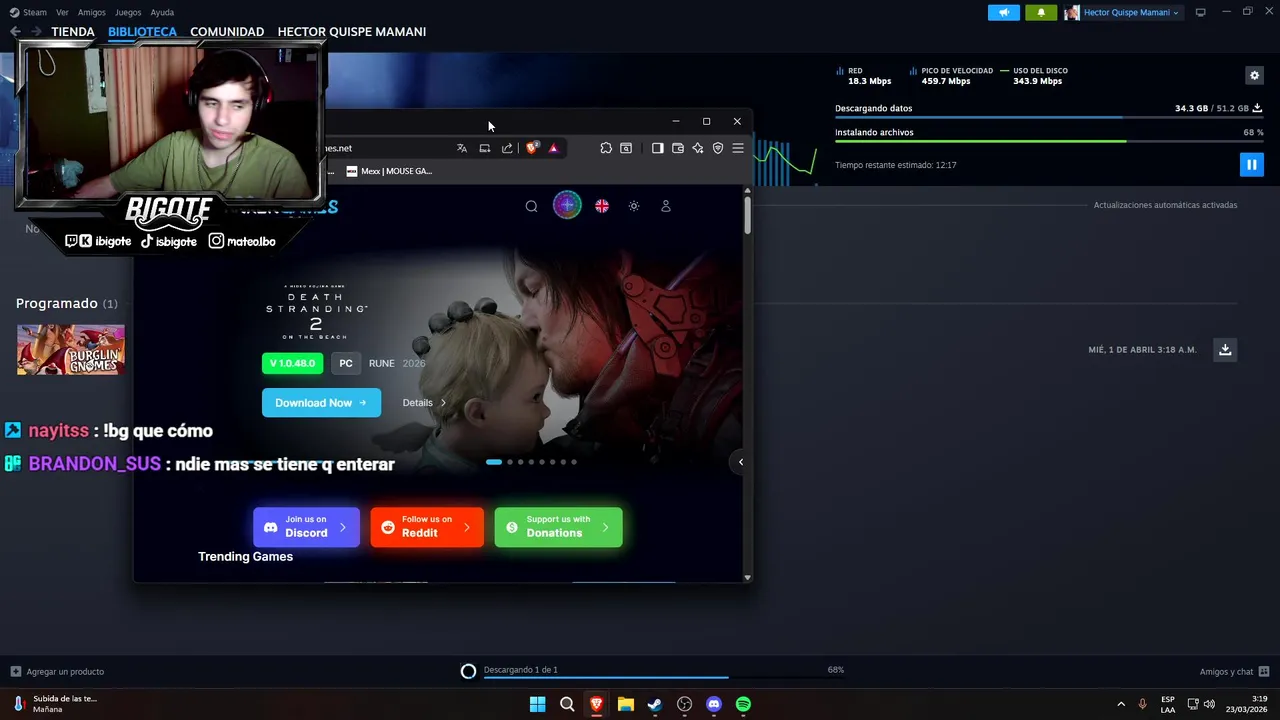Click the website search magnifier icon
The height and width of the screenshot is (720, 1280).
click(531, 206)
